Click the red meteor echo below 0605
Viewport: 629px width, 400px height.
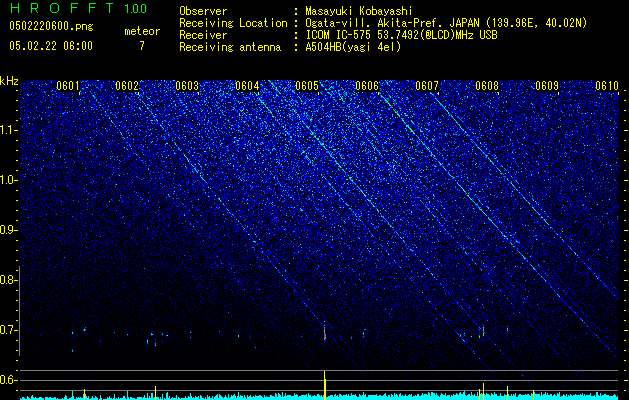click(x=325, y=335)
